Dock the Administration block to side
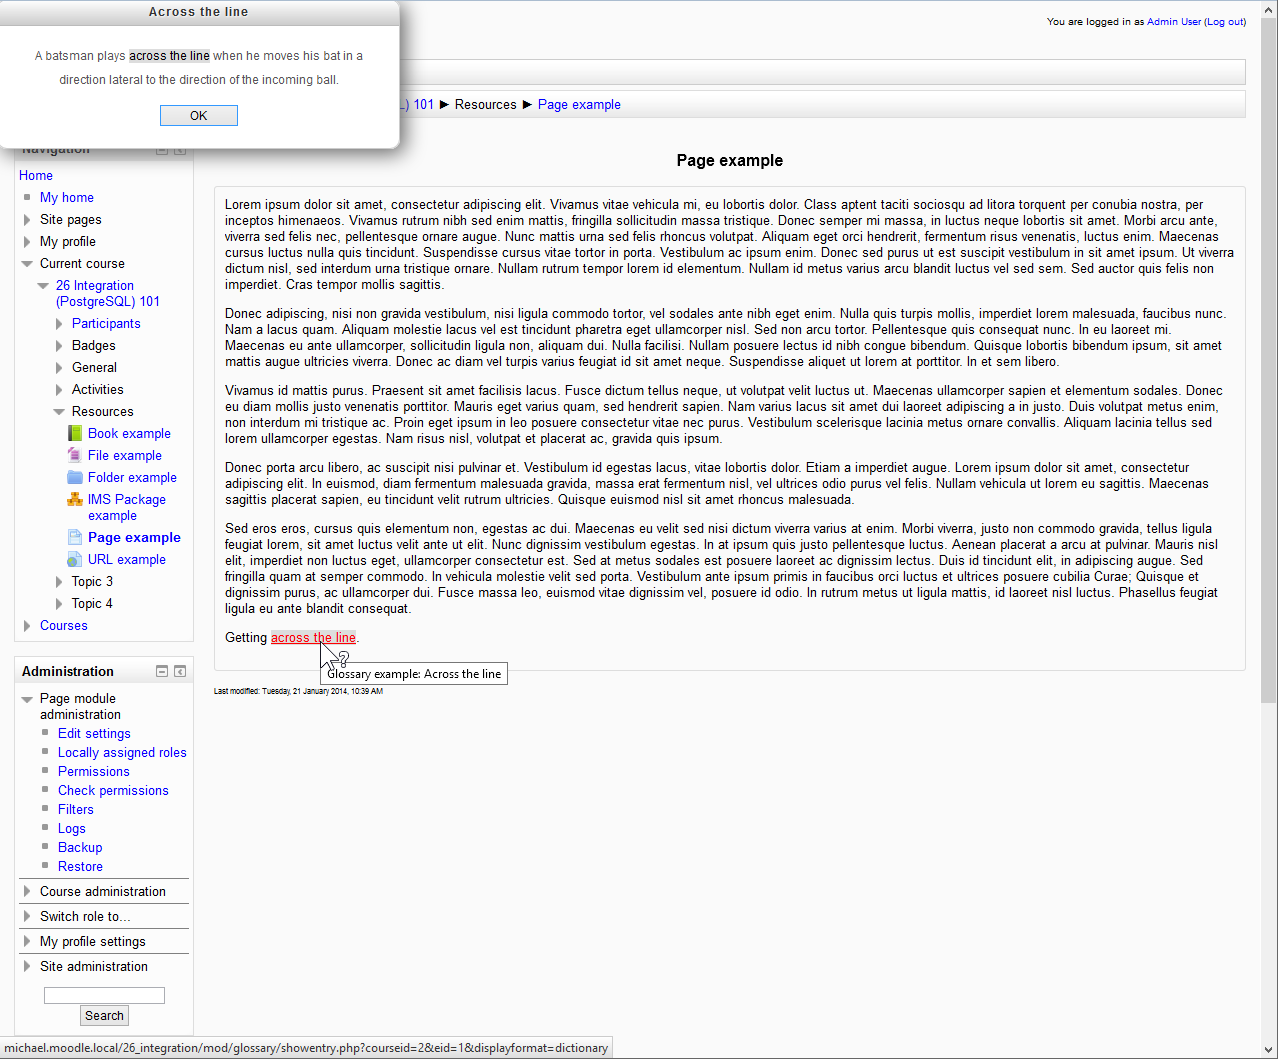Image resolution: width=1278 pixels, height=1059 pixels. [x=180, y=671]
